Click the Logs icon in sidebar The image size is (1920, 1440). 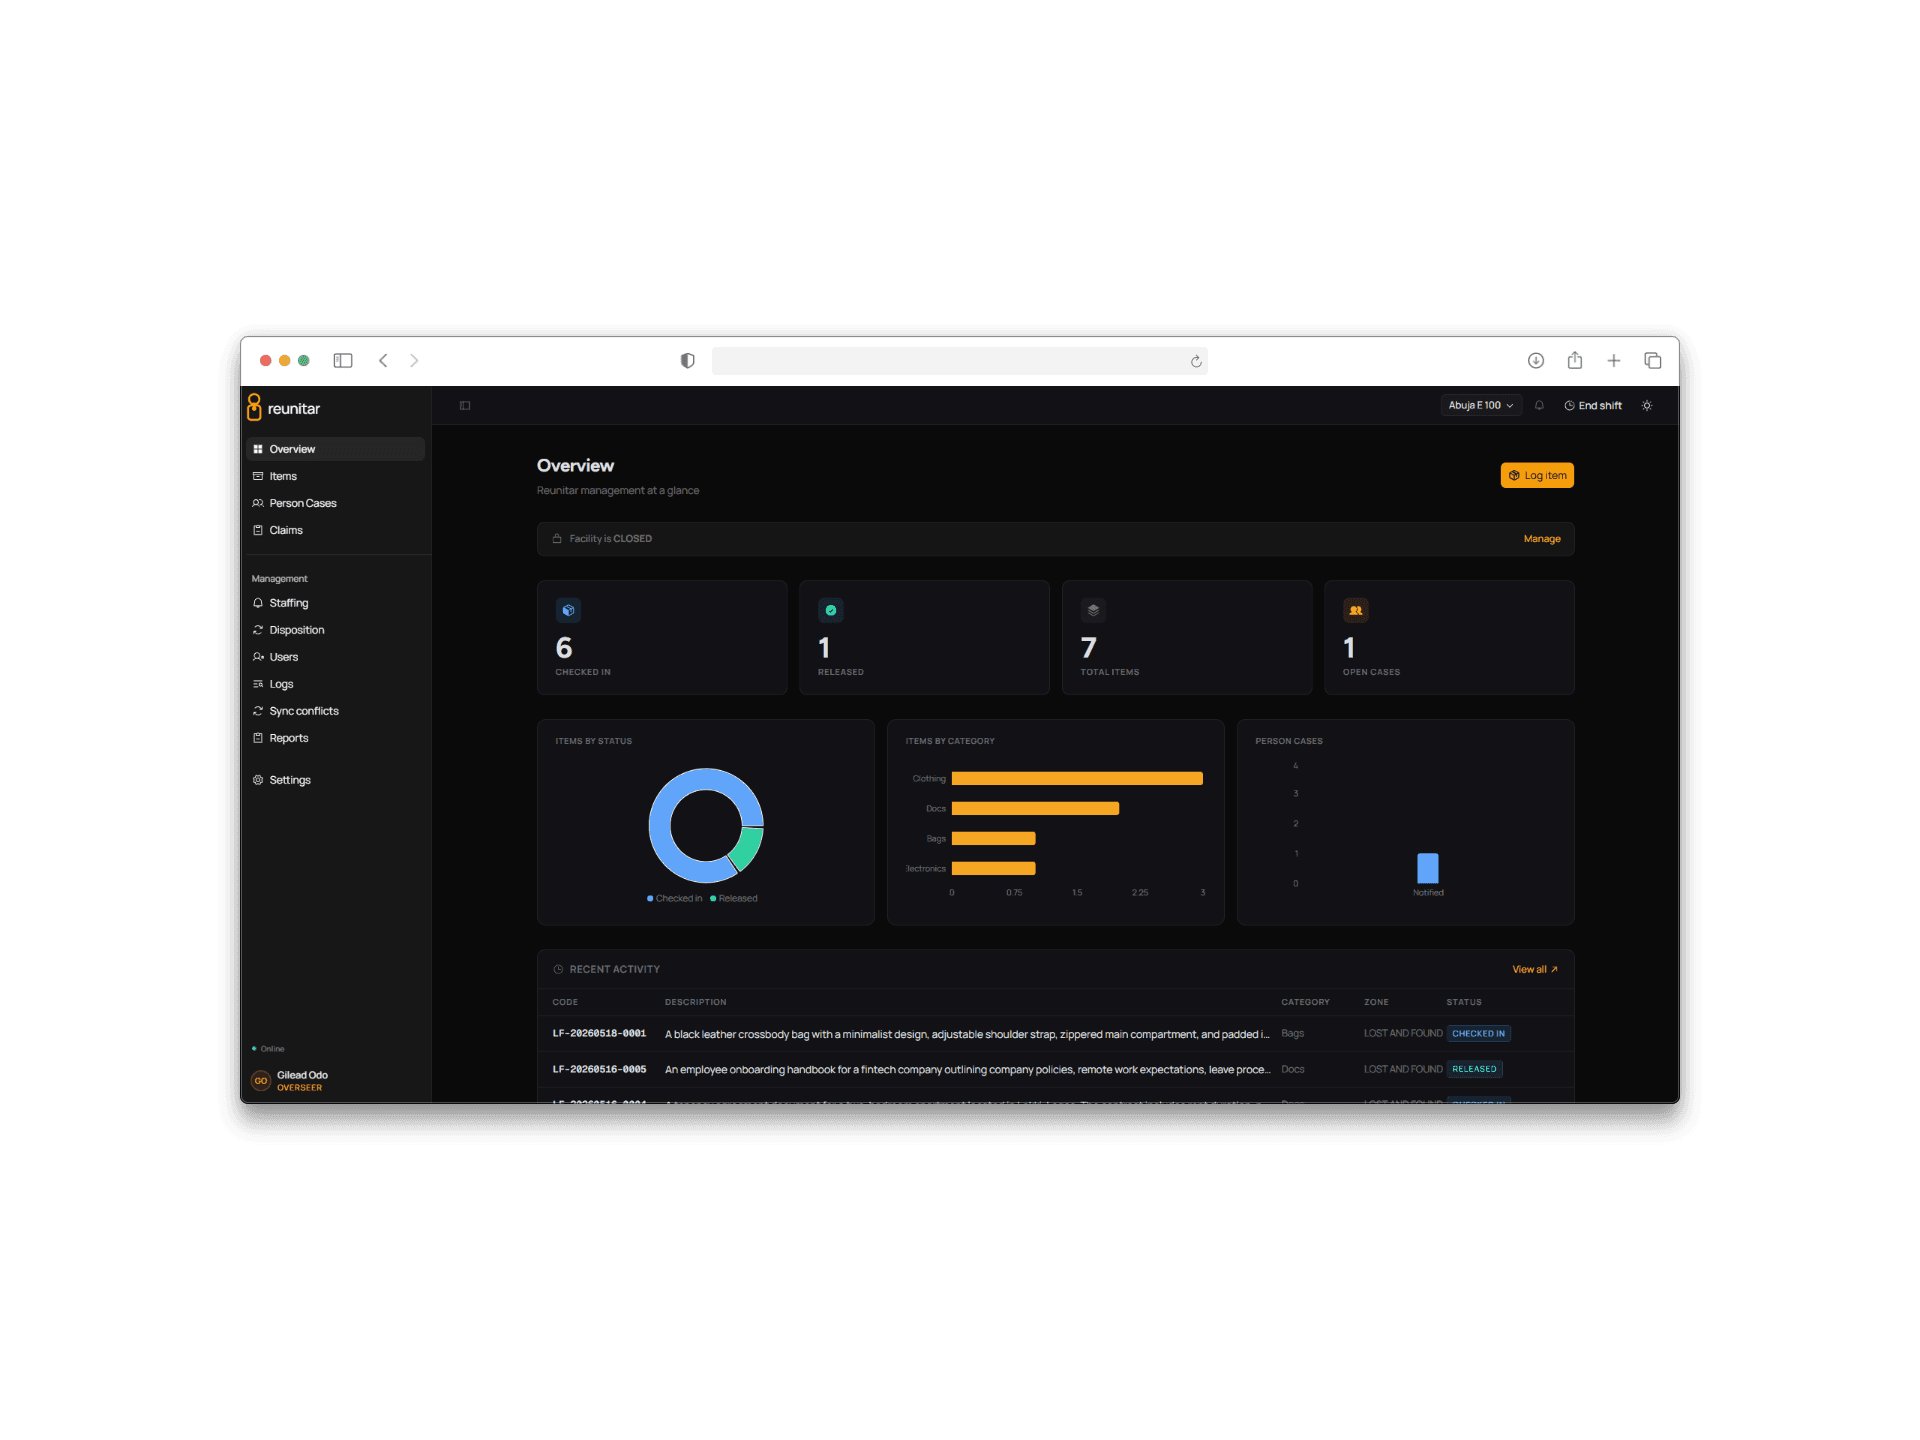click(258, 684)
